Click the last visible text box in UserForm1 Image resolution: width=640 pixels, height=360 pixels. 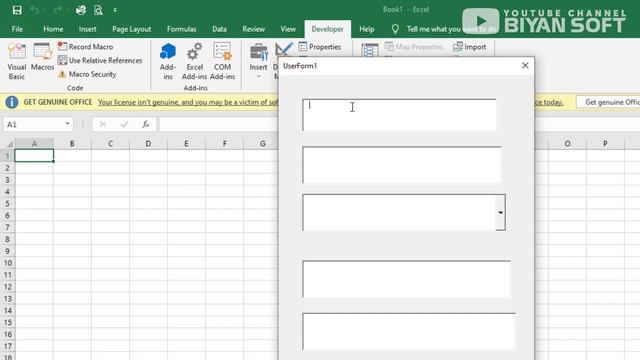pyautogui.click(x=409, y=331)
